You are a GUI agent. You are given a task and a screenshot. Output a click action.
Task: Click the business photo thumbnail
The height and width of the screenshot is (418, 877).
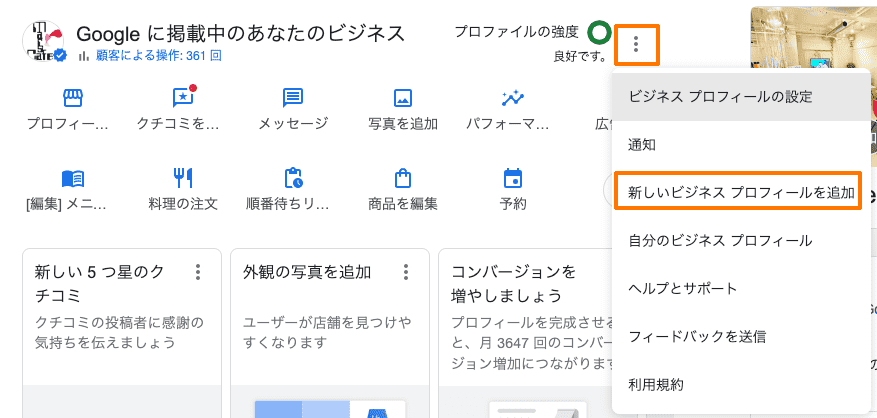pos(813,40)
